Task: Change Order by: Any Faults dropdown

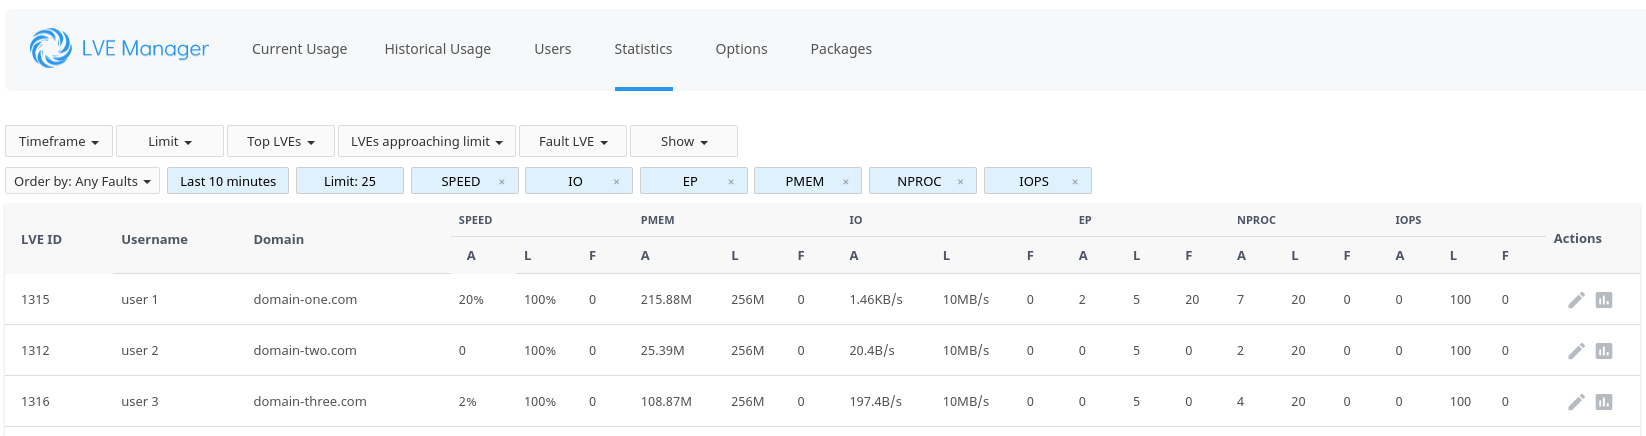Action: (82, 181)
